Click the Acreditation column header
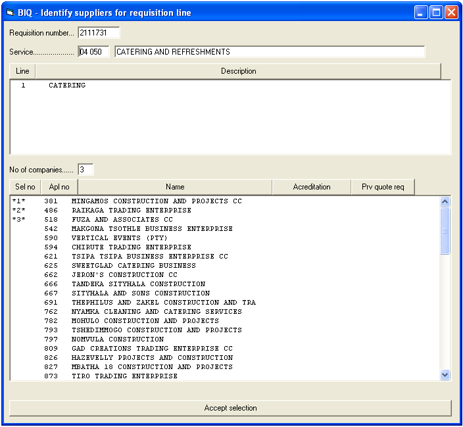 pos(311,187)
